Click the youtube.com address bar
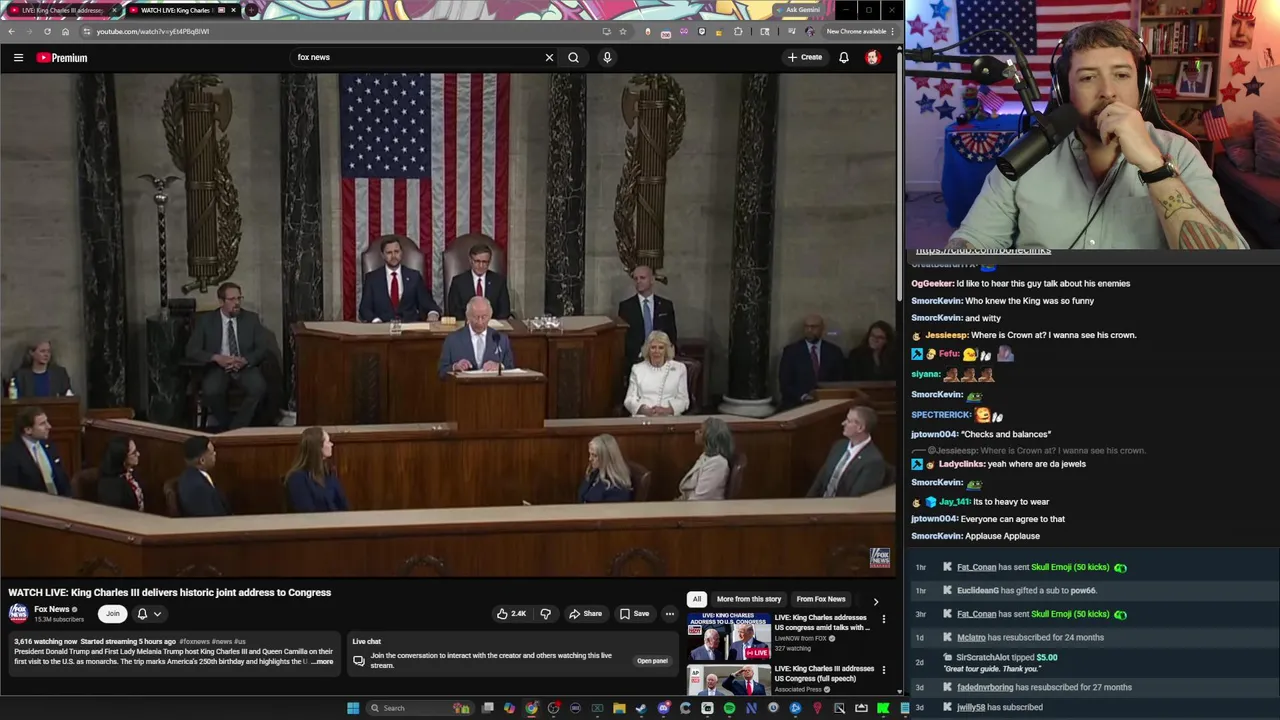The height and width of the screenshot is (720, 1280). 340,31
